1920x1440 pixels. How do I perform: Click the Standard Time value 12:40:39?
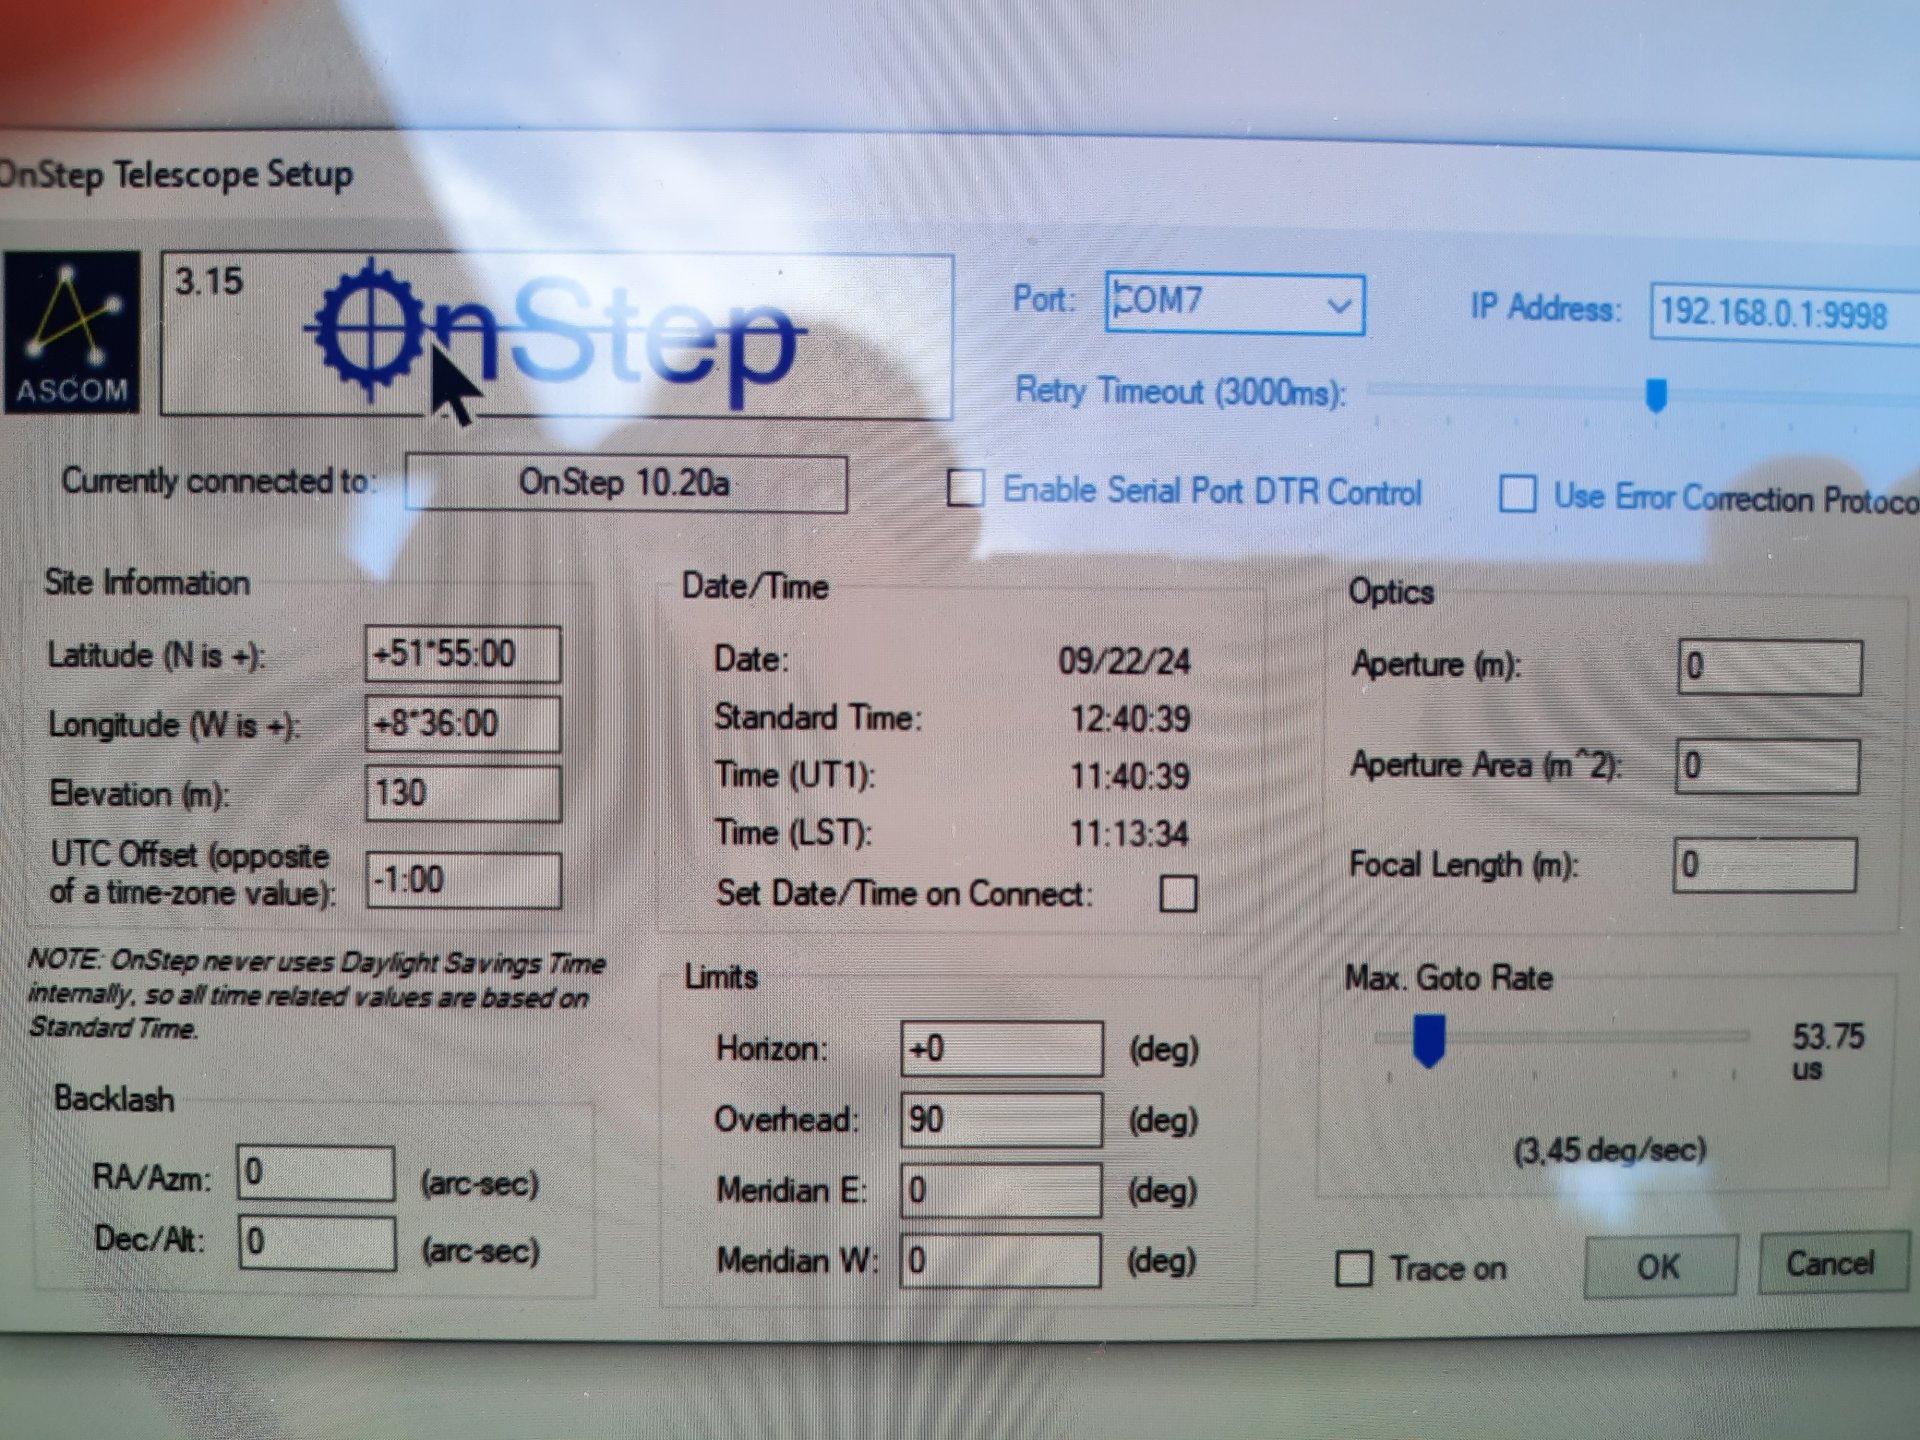click(x=1130, y=718)
